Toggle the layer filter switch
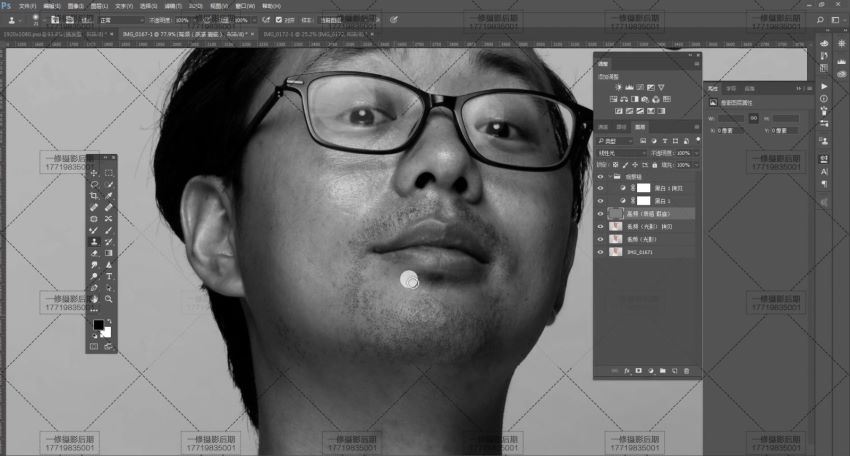The height and width of the screenshot is (456, 850). click(x=698, y=140)
